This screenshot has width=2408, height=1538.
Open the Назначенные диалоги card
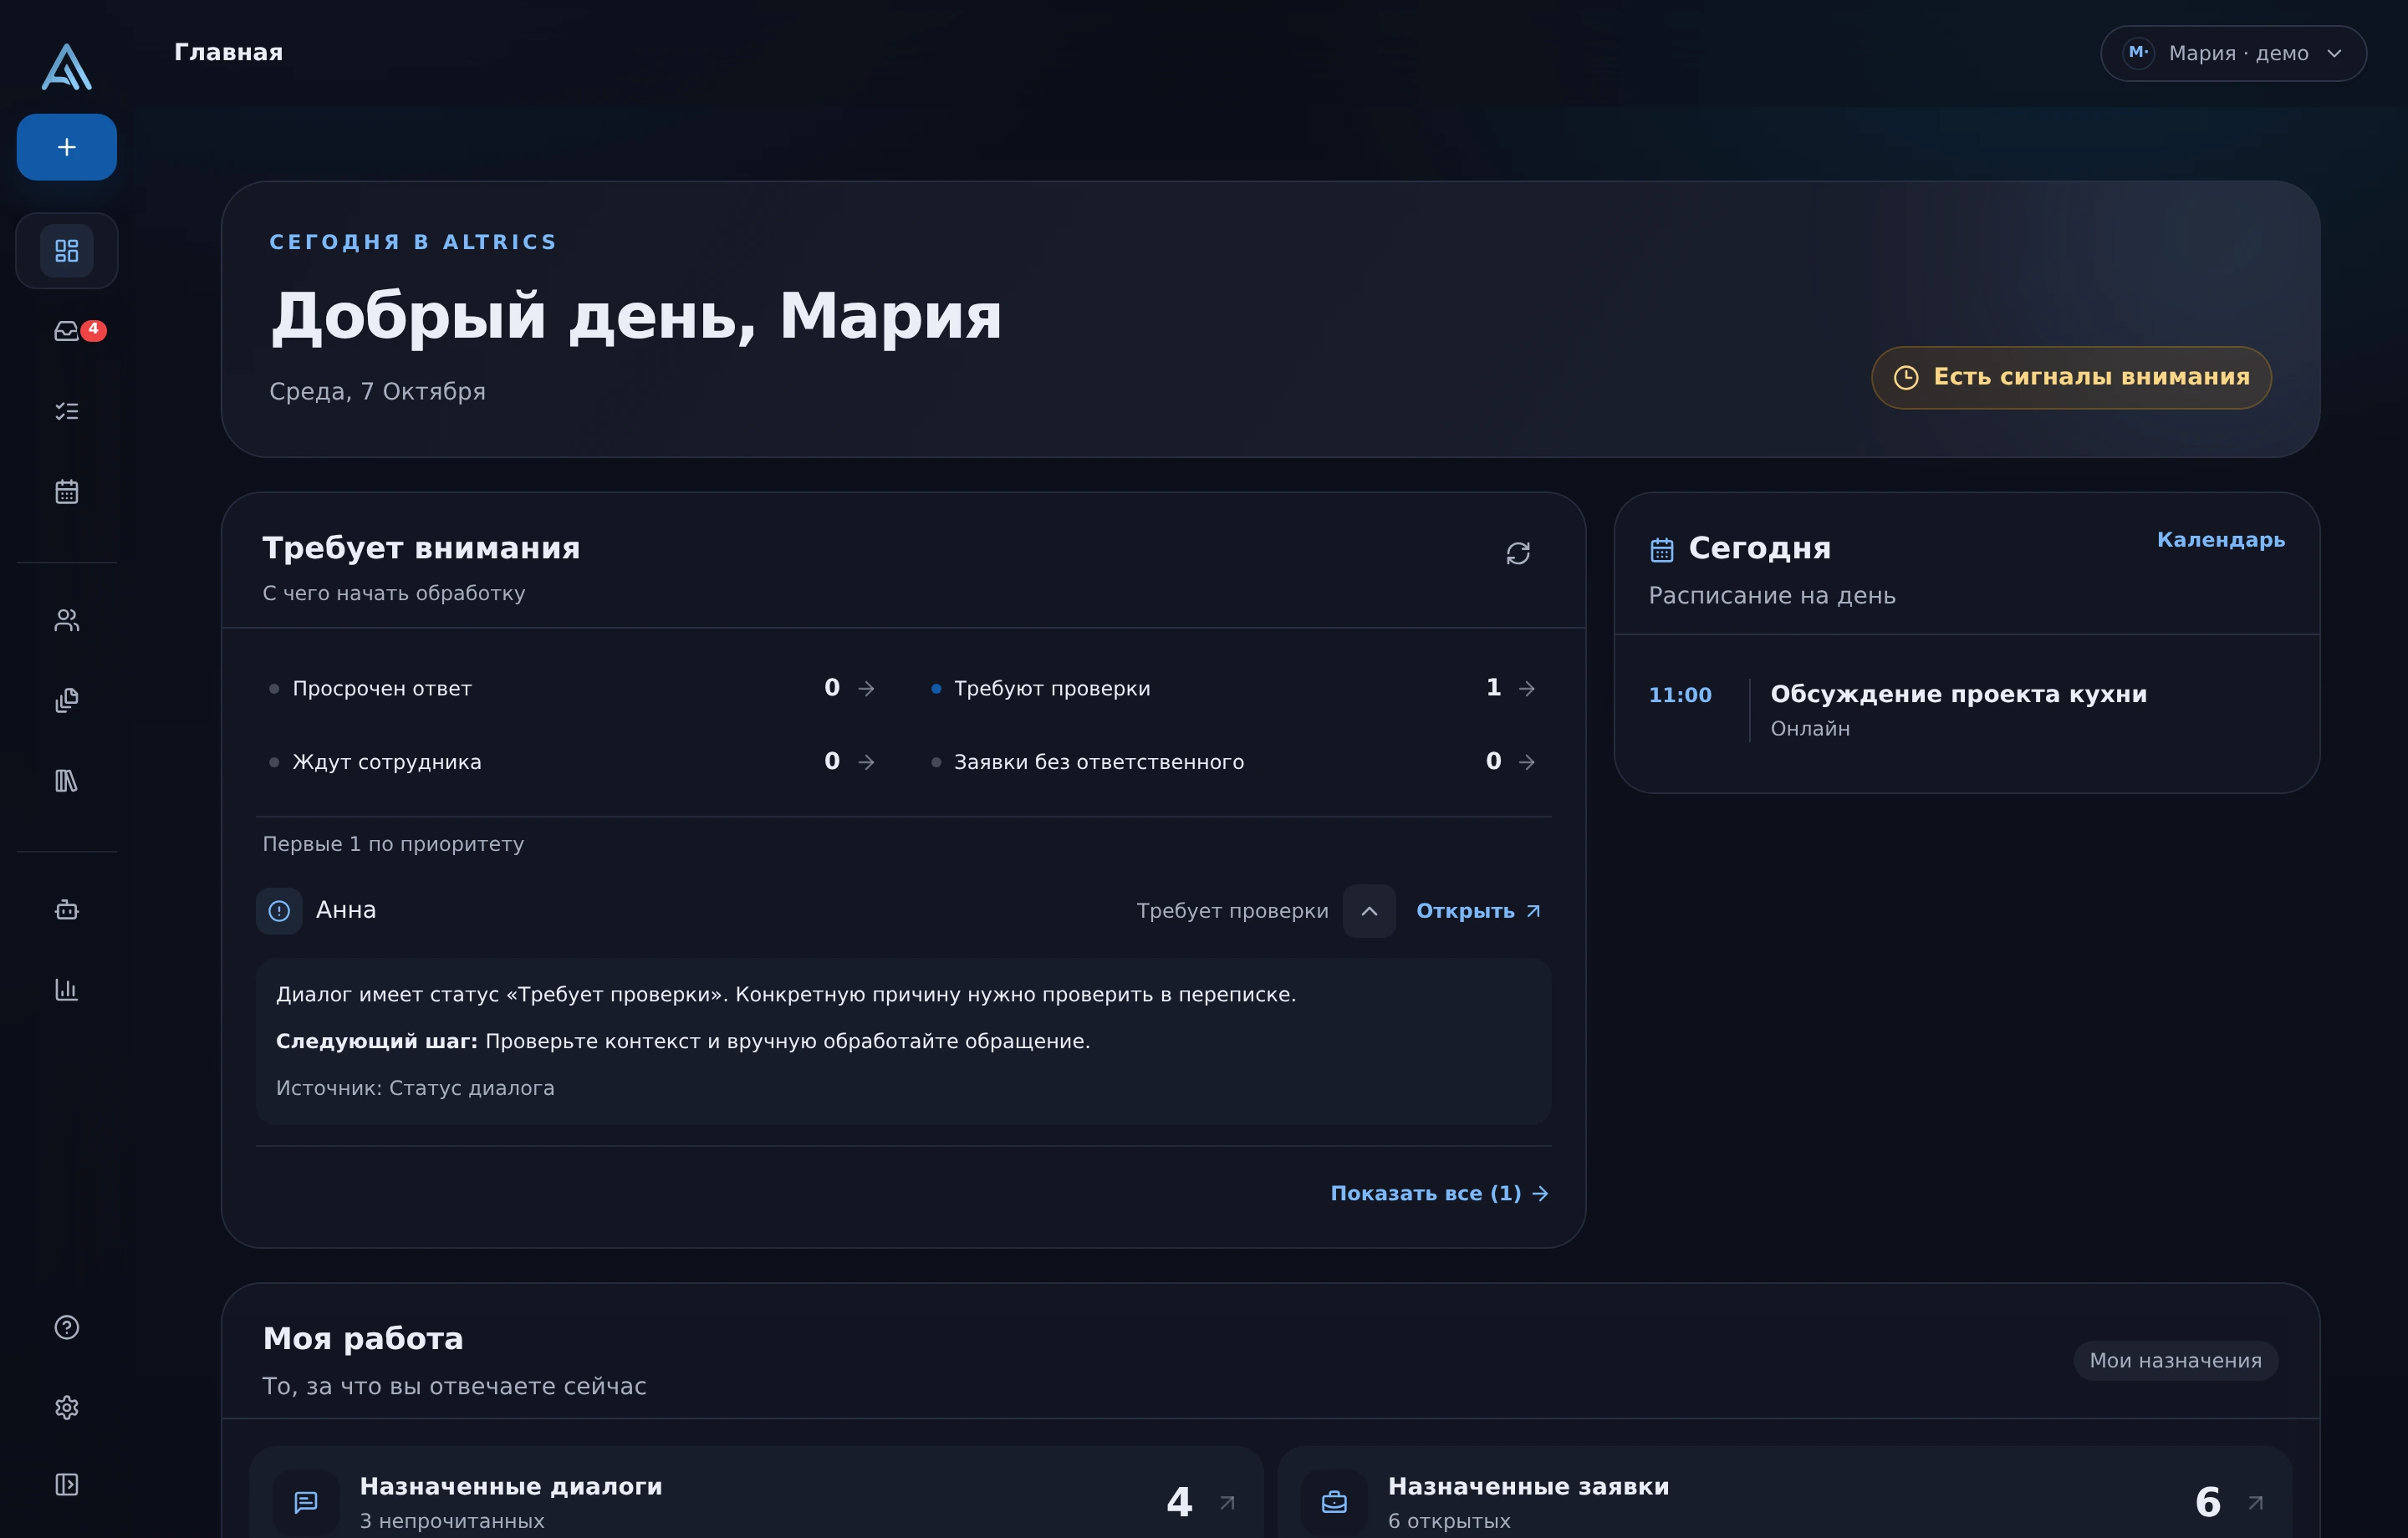pos(756,1492)
